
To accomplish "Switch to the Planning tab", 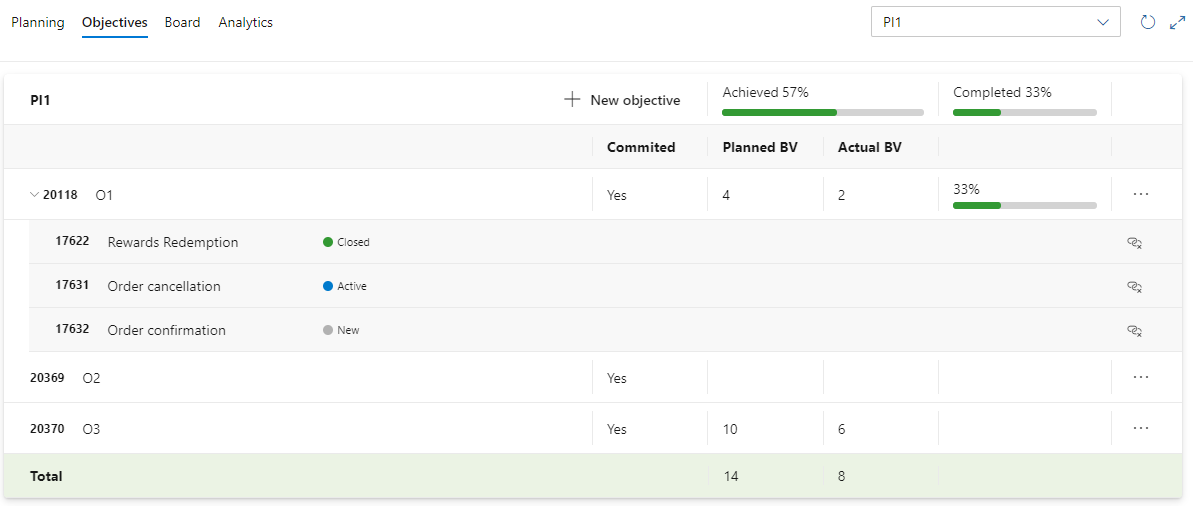I will point(38,22).
